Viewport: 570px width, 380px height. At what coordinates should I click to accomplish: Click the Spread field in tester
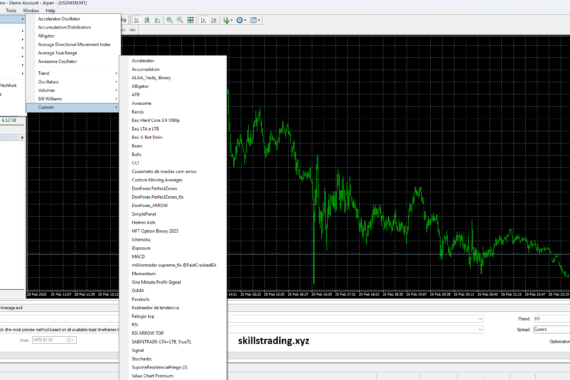pyautogui.click(x=551, y=329)
